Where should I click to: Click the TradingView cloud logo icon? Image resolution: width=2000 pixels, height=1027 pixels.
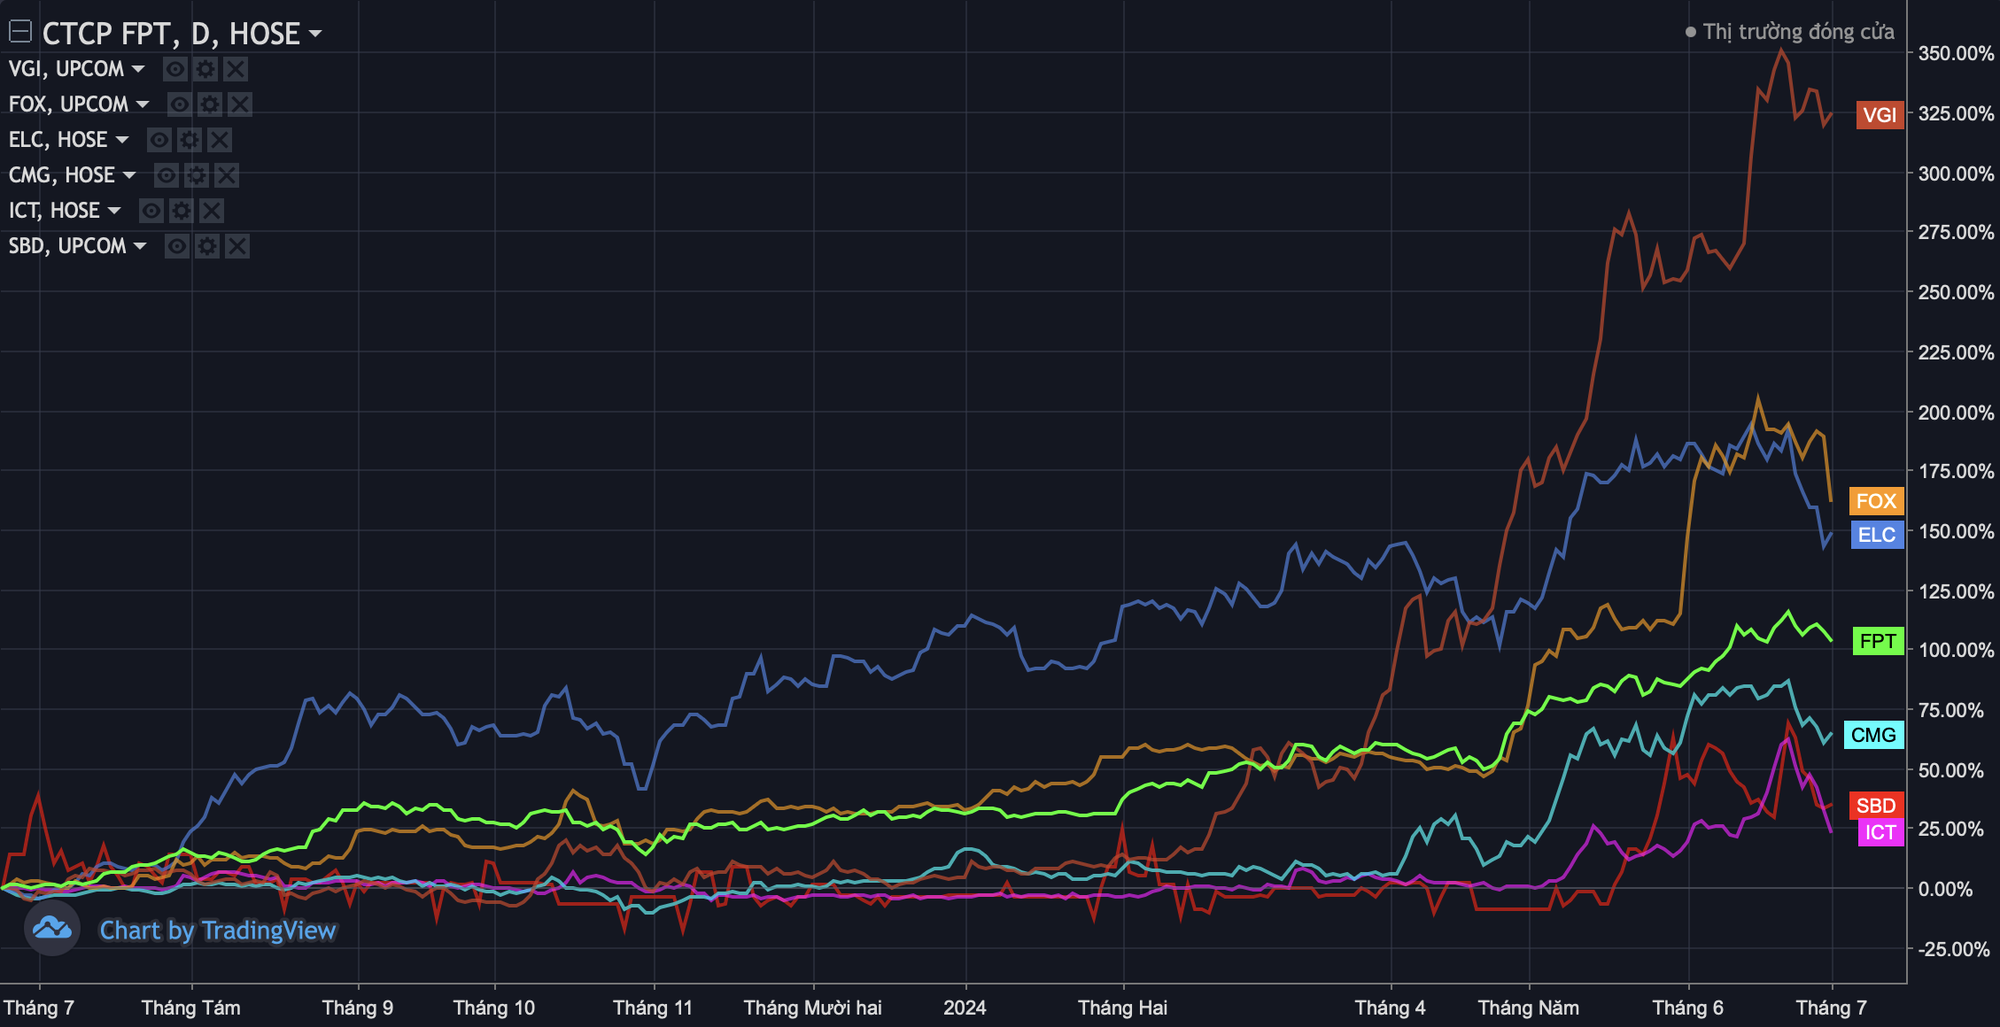(x=52, y=929)
